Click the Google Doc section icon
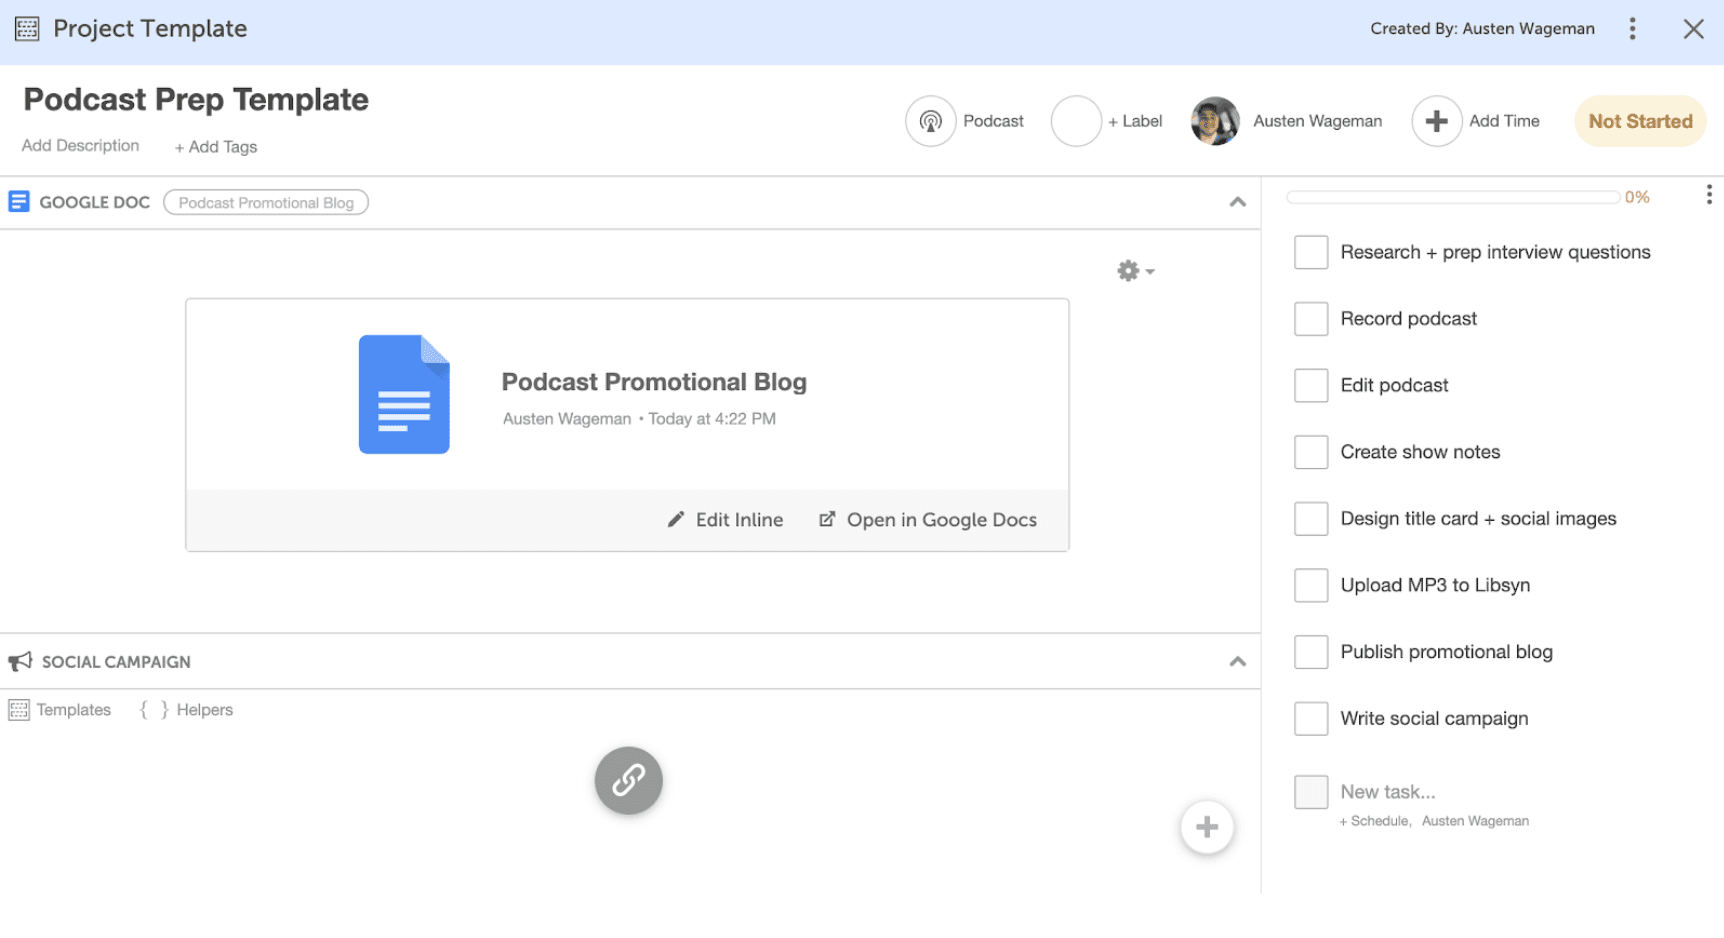The height and width of the screenshot is (938, 1724). click(19, 202)
